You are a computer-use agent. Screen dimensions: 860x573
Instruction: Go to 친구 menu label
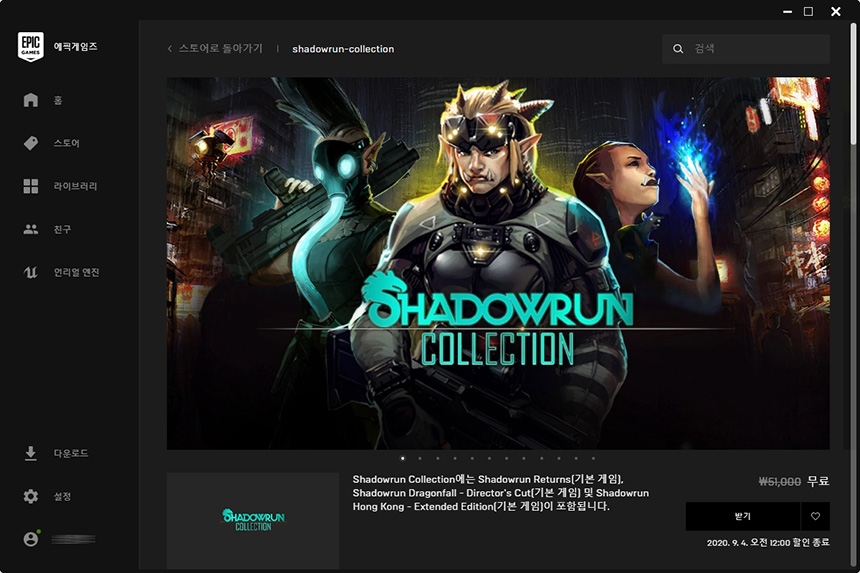click(62, 229)
